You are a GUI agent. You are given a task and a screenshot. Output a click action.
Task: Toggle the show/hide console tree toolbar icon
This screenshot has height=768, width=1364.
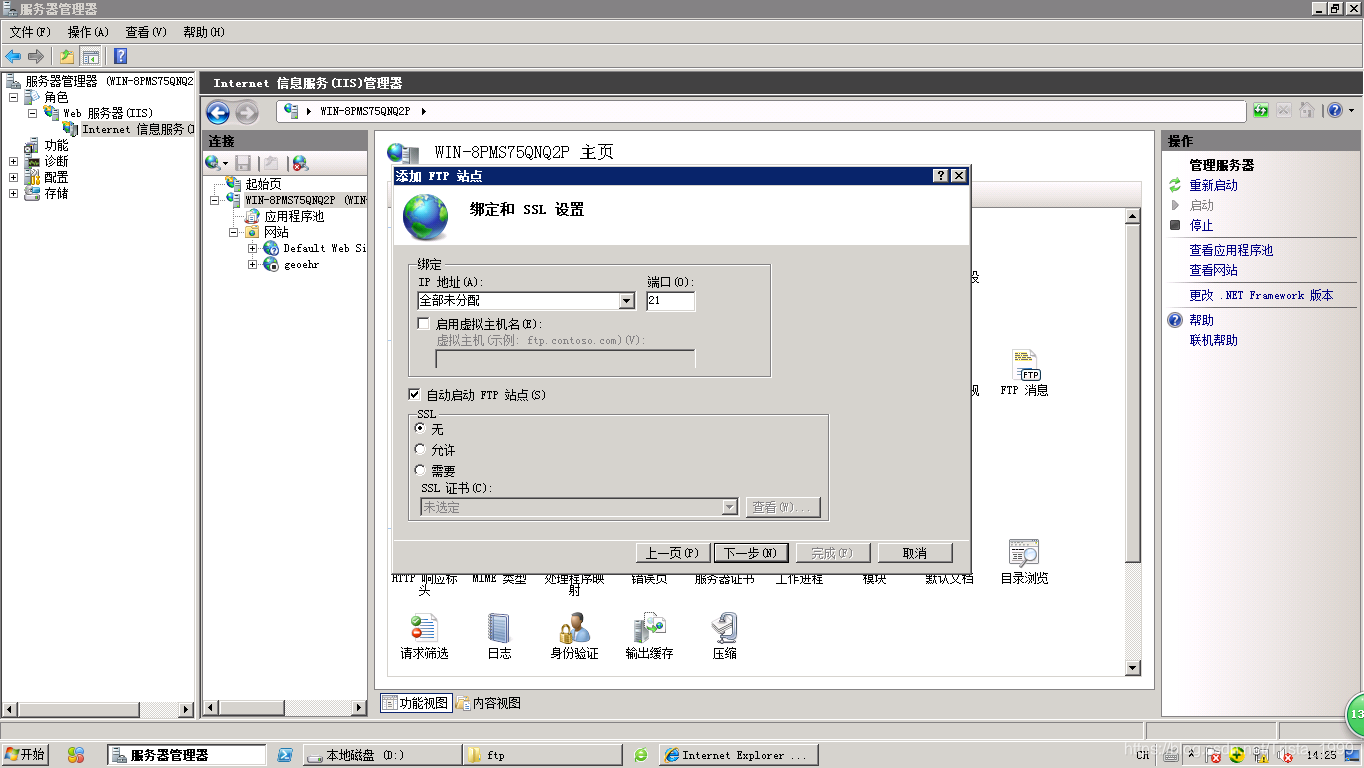tap(91, 56)
